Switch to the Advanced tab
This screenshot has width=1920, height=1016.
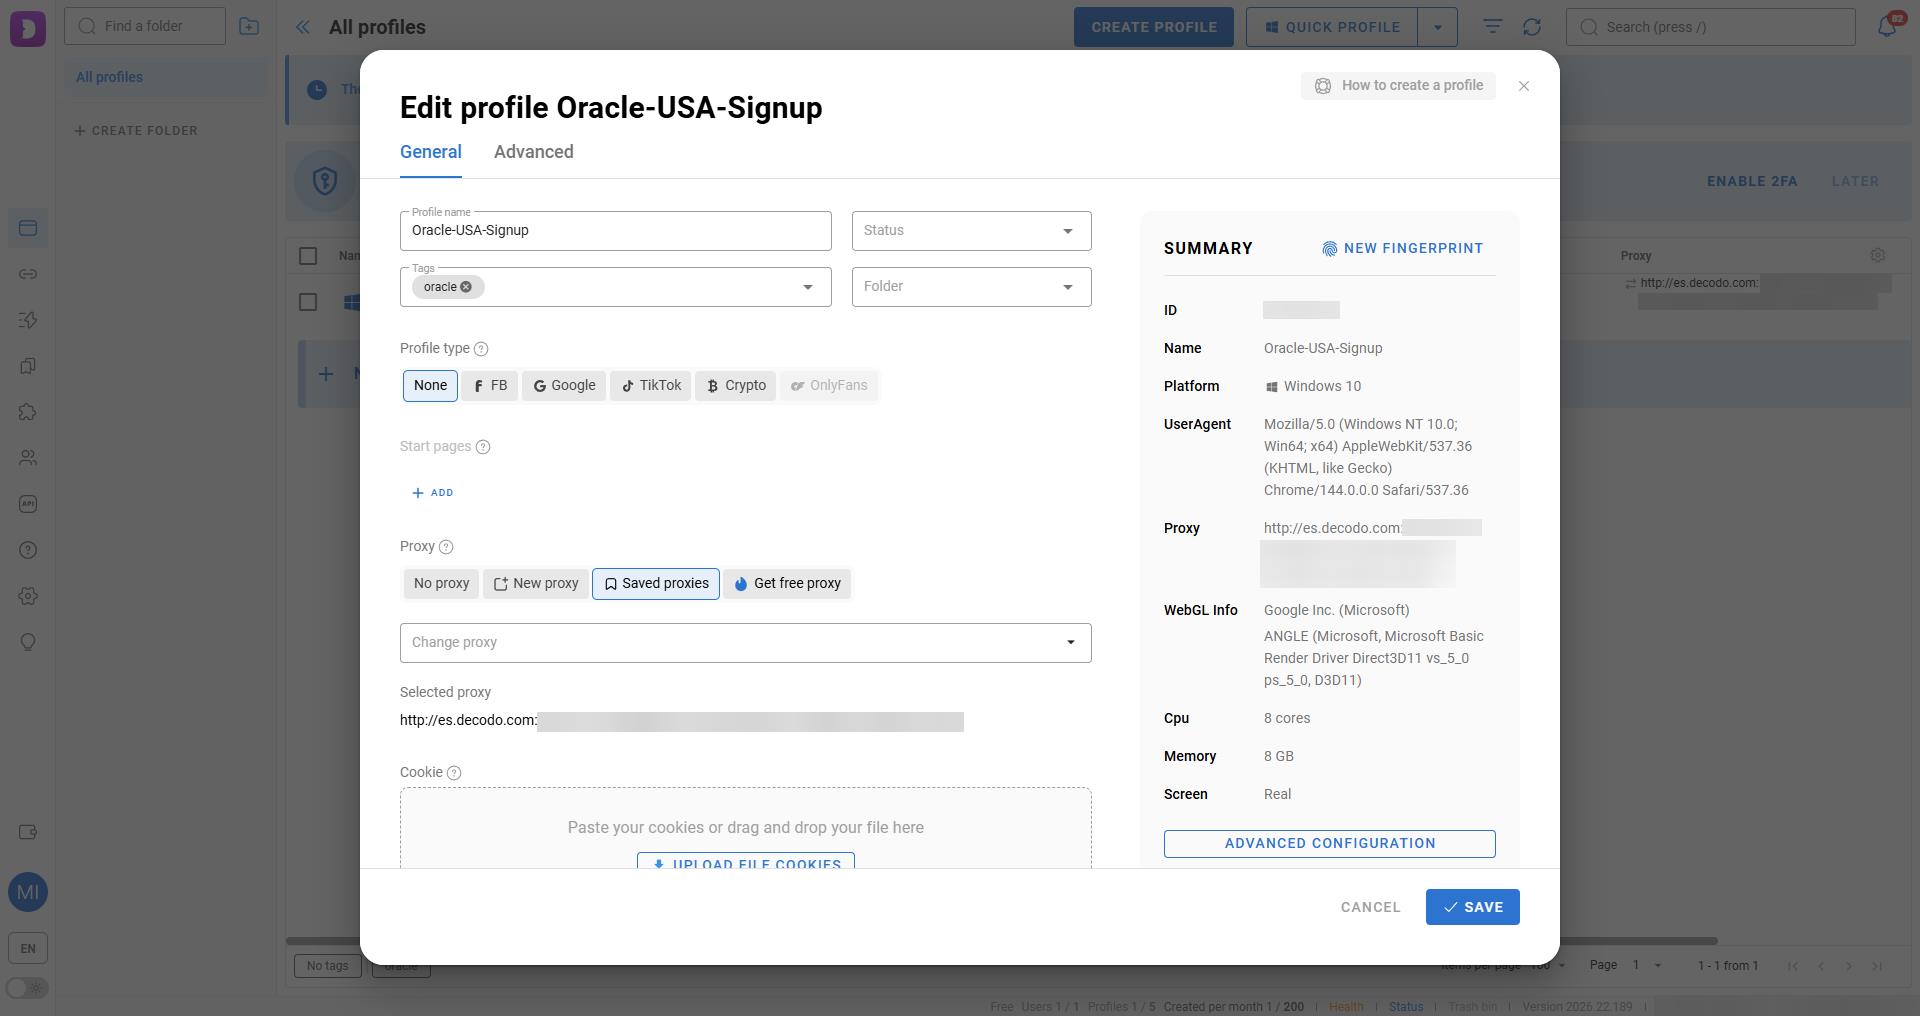(533, 152)
